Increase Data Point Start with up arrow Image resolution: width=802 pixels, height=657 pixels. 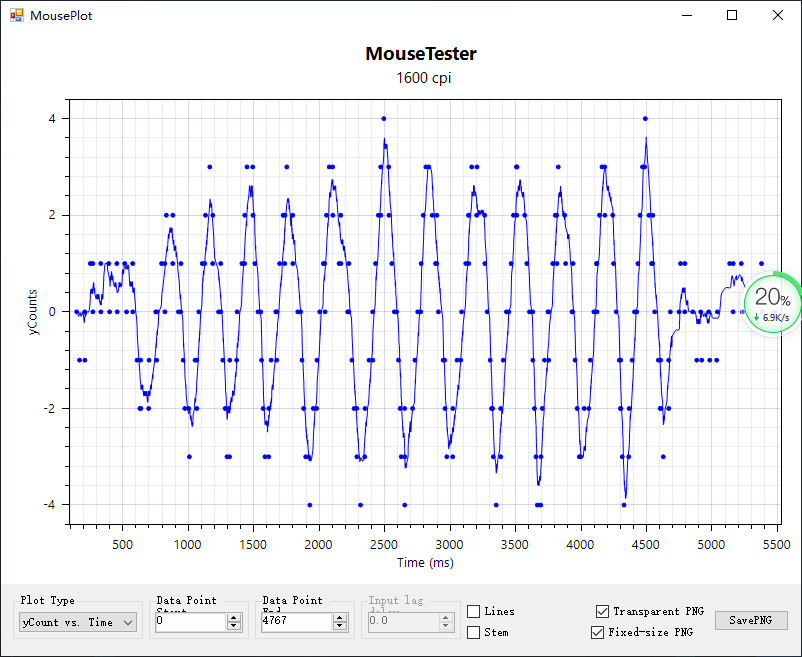234,618
